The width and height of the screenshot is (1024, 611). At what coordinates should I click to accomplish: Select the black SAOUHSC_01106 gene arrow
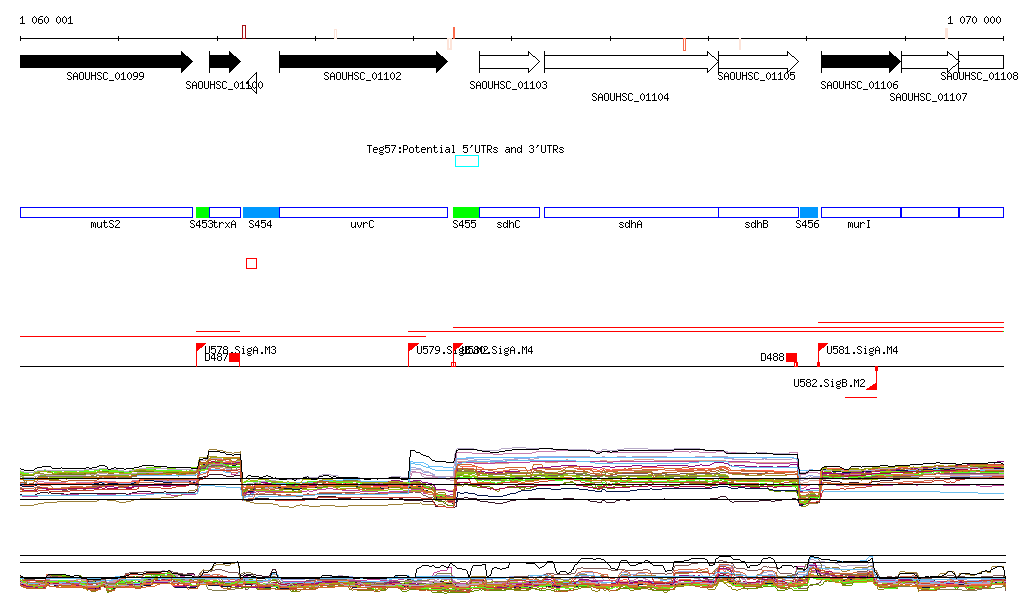pyautogui.click(x=861, y=62)
